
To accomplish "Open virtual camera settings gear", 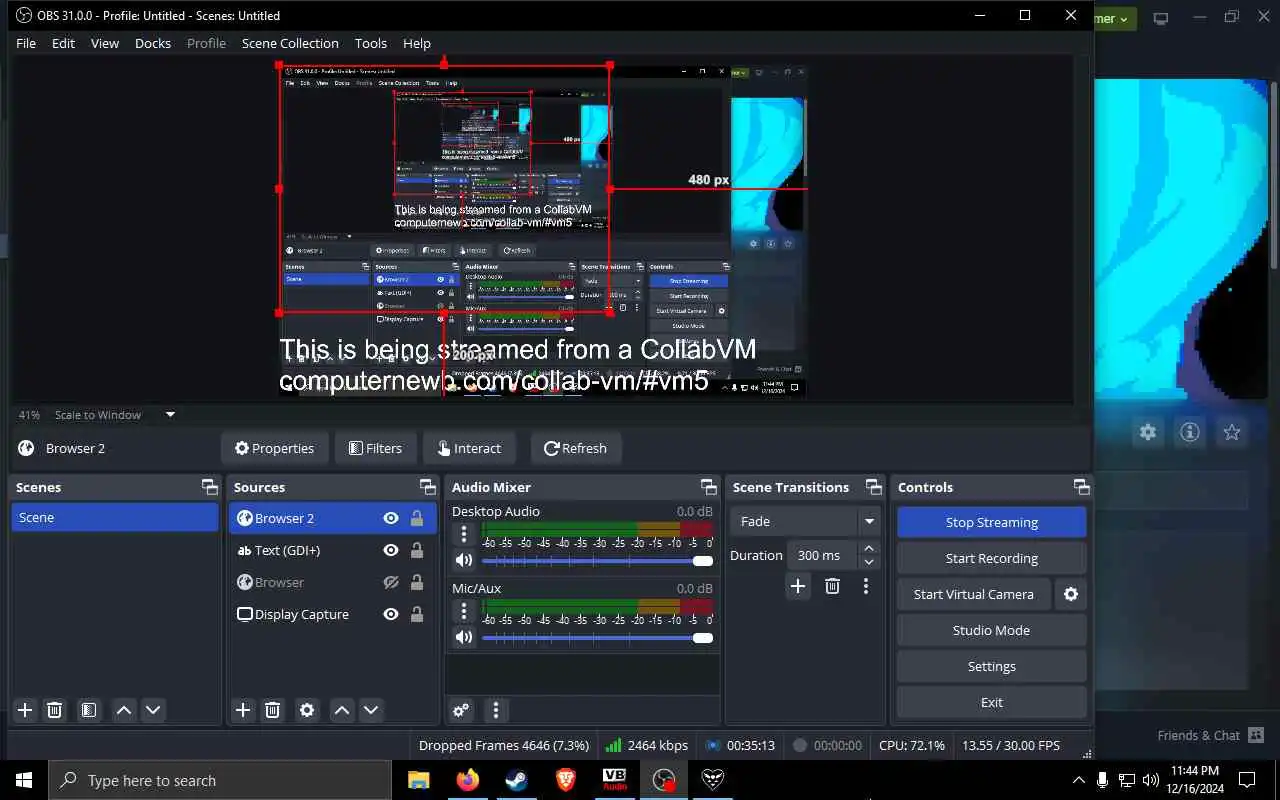I will point(1071,594).
